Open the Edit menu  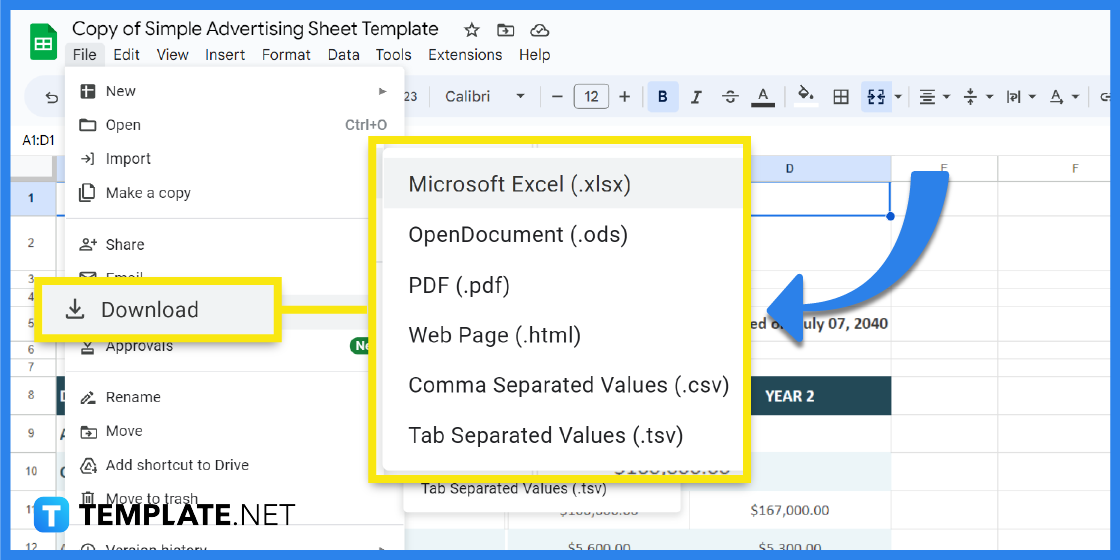tap(126, 54)
